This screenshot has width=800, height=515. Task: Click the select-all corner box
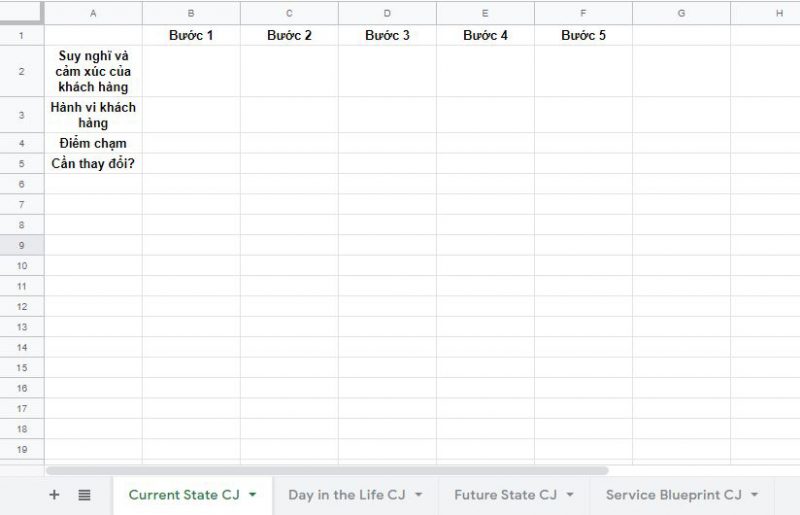pyautogui.click(x=21, y=13)
